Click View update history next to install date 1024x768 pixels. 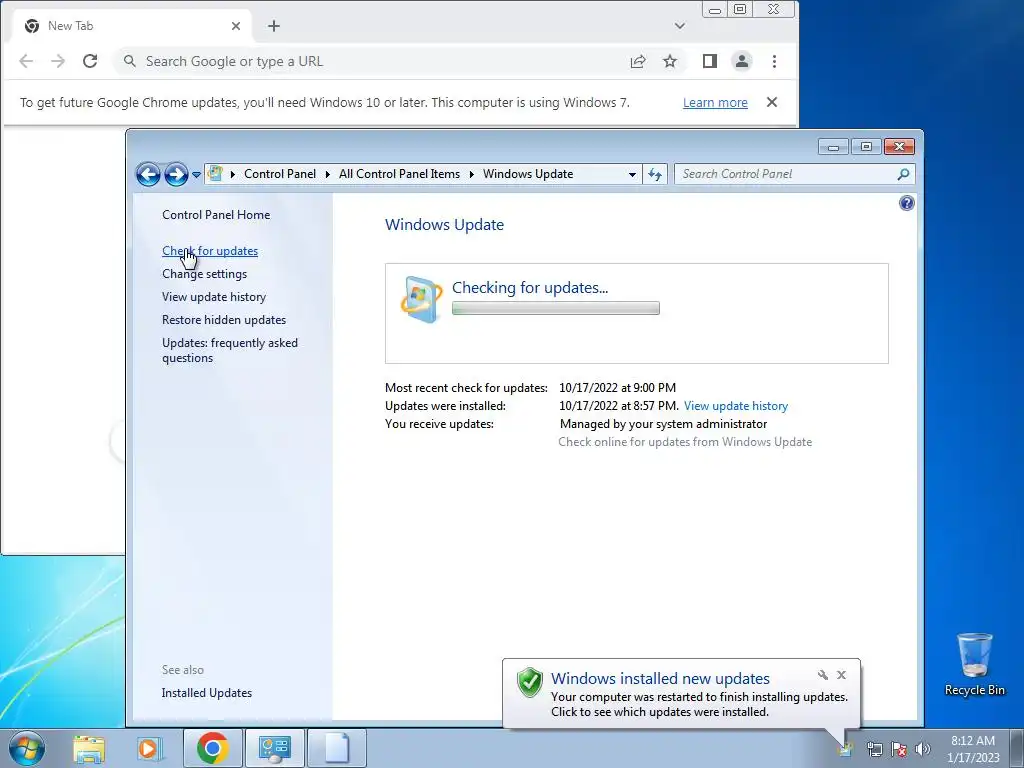pos(736,406)
